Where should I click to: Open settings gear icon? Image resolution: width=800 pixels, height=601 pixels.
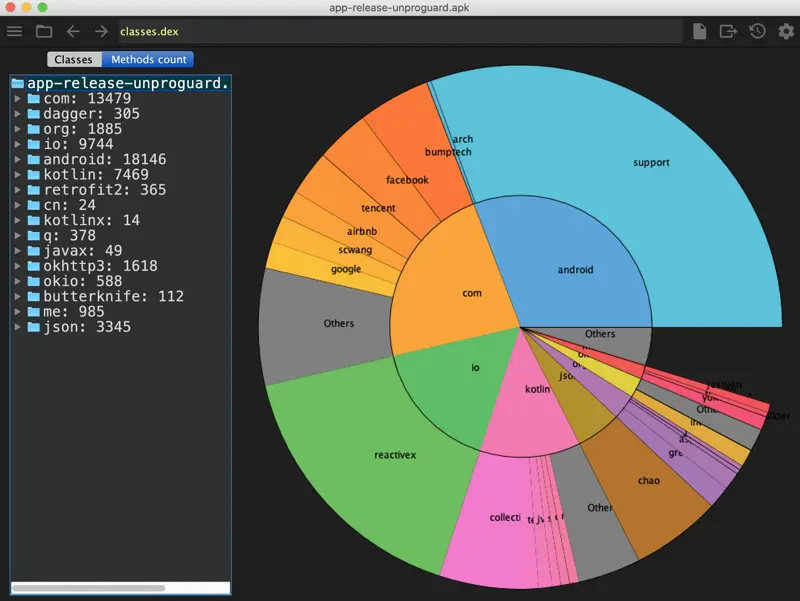[786, 32]
